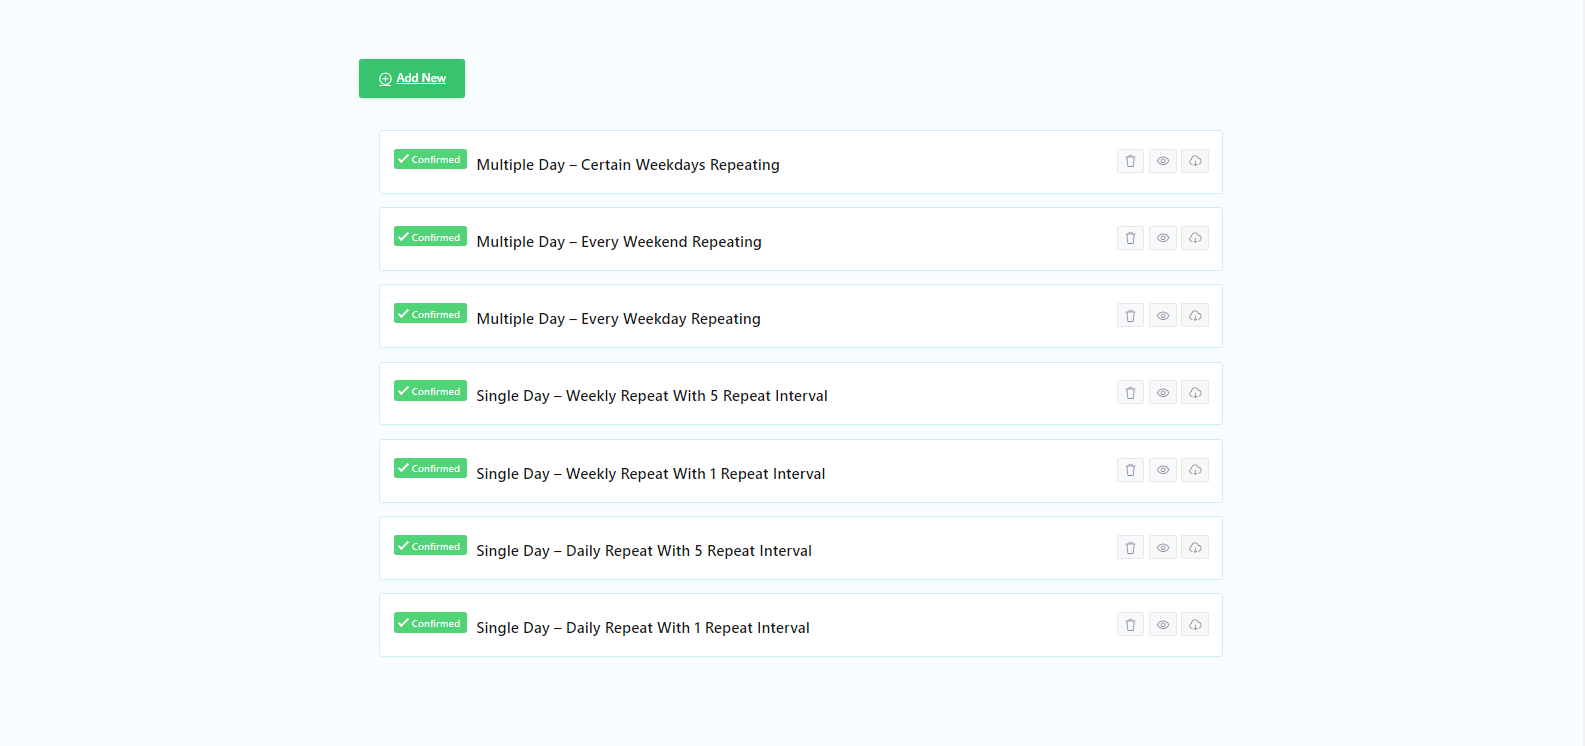Delete Weekly Repeat With 5 Repeat Interval event
The width and height of the screenshot is (1585, 746).
click(1130, 393)
